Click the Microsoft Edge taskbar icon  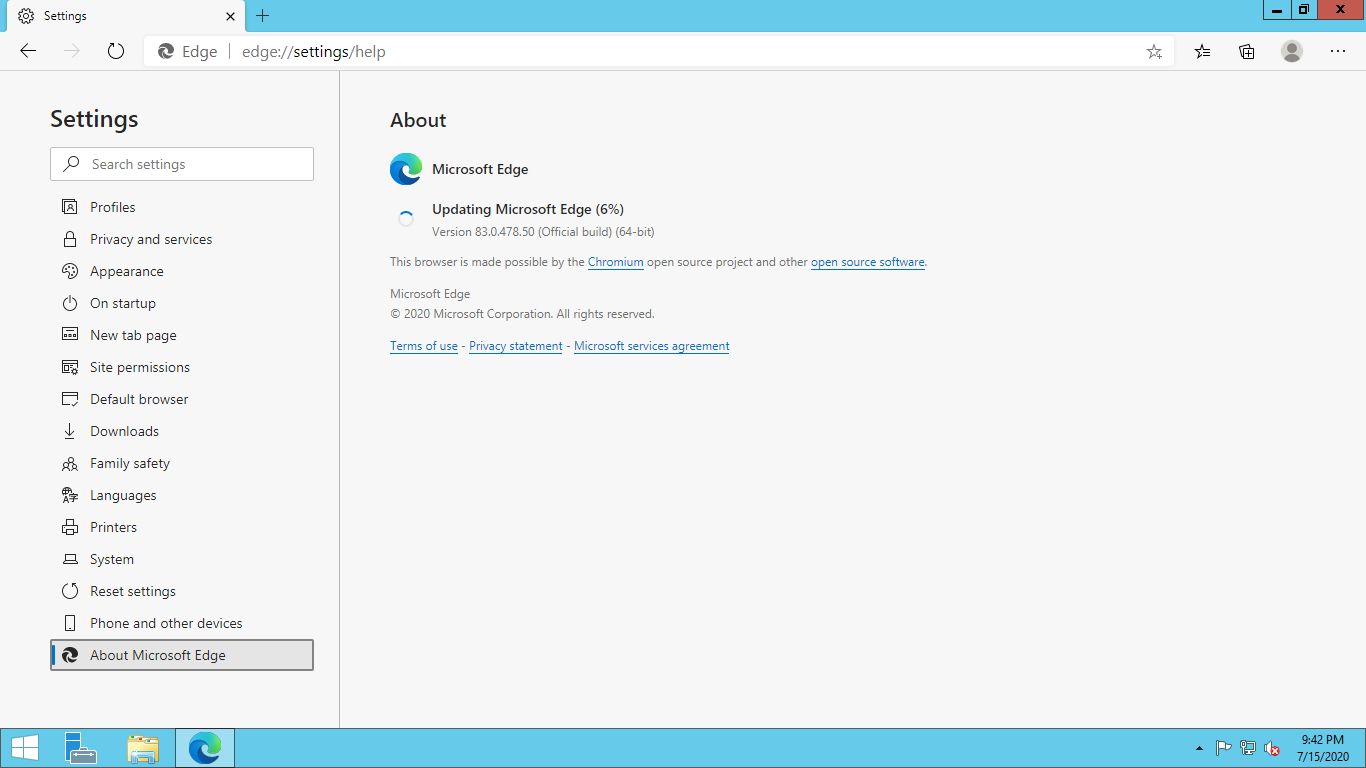pyautogui.click(x=205, y=748)
